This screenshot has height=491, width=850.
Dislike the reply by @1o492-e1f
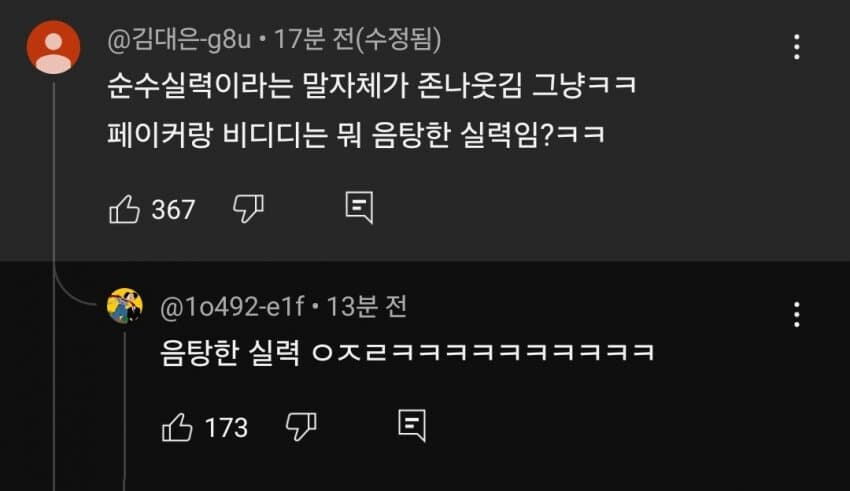point(301,427)
